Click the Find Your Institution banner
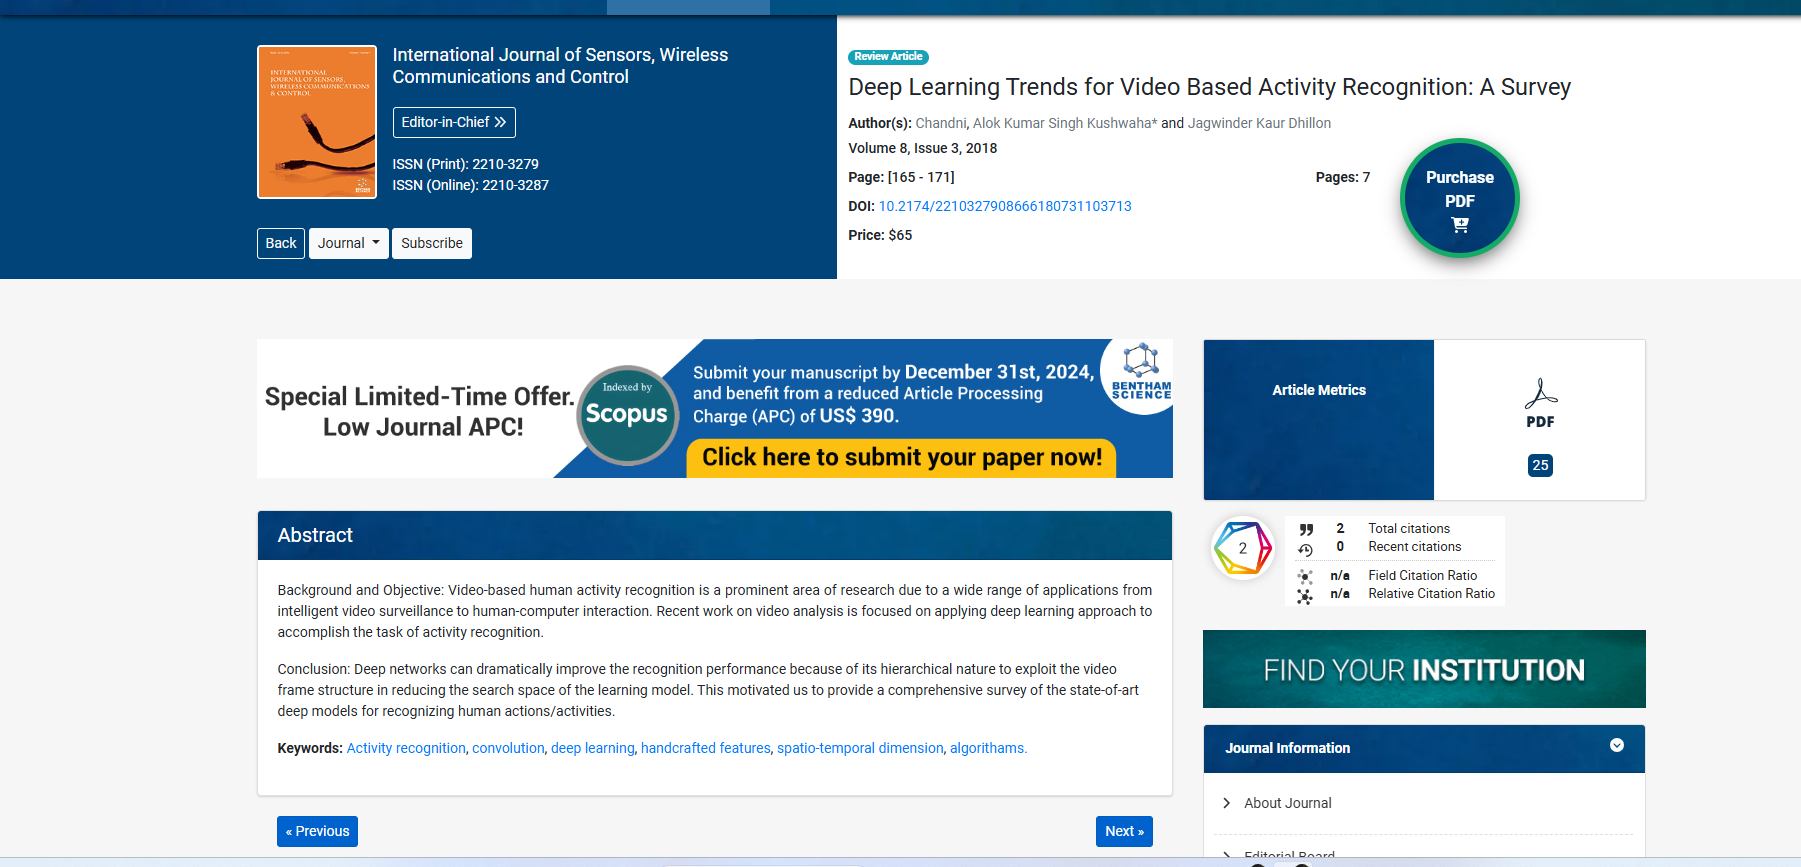The width and height of the screenshot is (1801, 867). [x=1424, y=669]
